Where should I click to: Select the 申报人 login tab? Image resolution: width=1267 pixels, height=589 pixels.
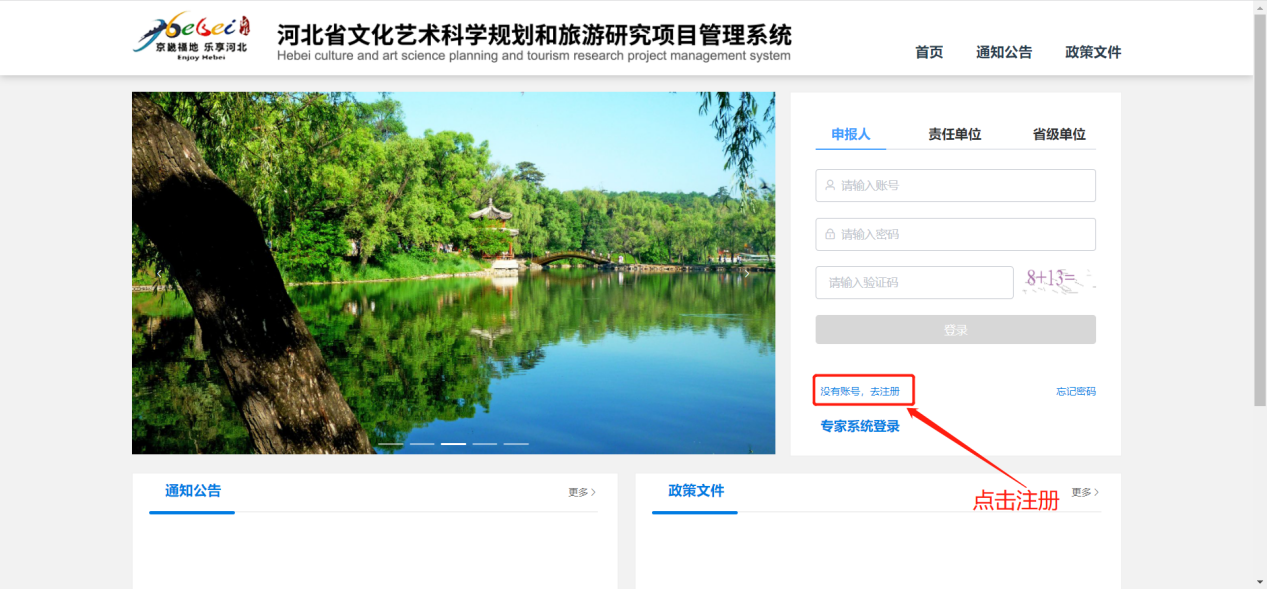coord(850,134)
